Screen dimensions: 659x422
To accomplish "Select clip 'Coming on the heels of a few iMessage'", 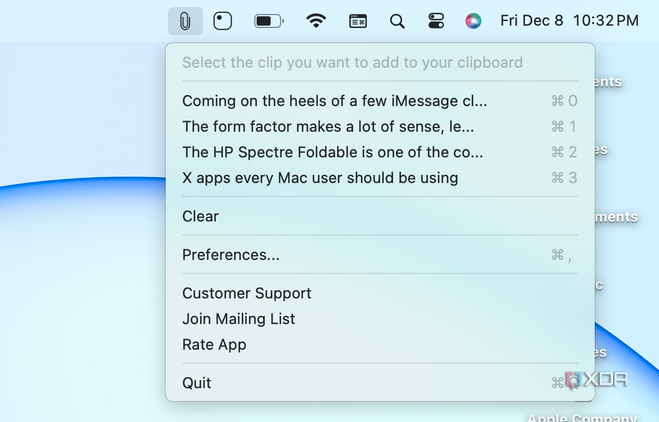I will (x=380, y=101).
